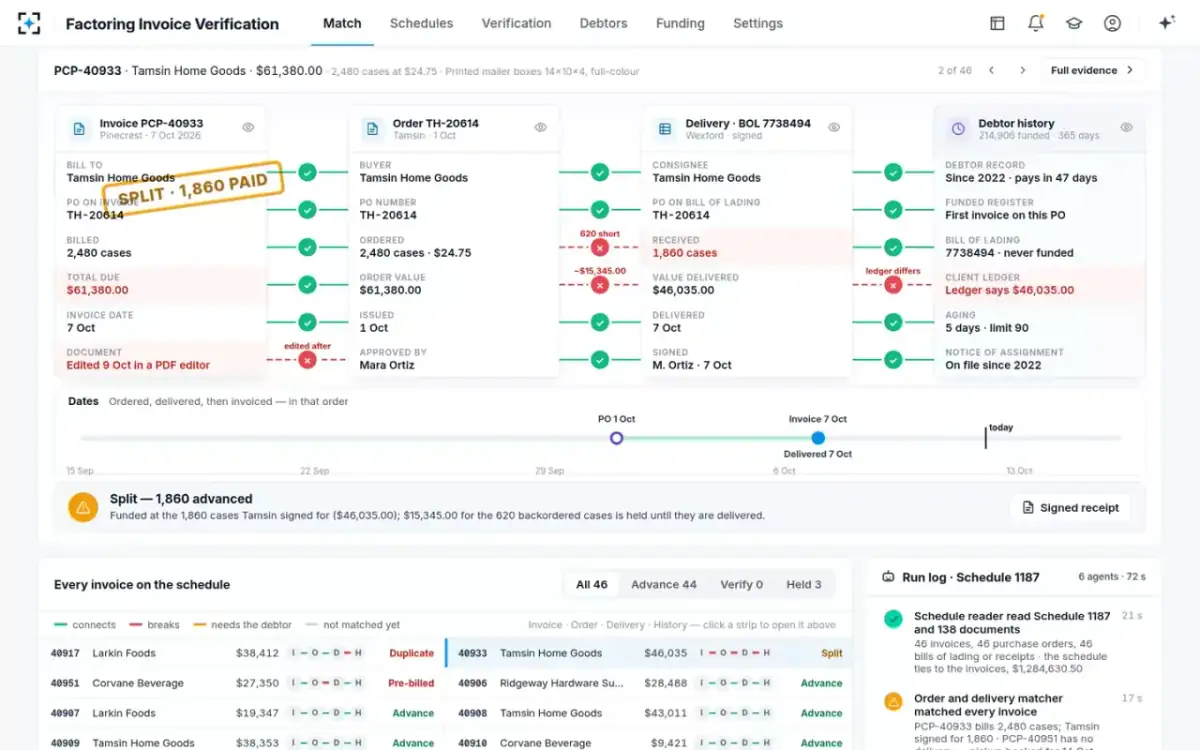Screen dimensions: 1200x750
Task: Click orange icon on Order and delivery matcher
Action: 893,701
